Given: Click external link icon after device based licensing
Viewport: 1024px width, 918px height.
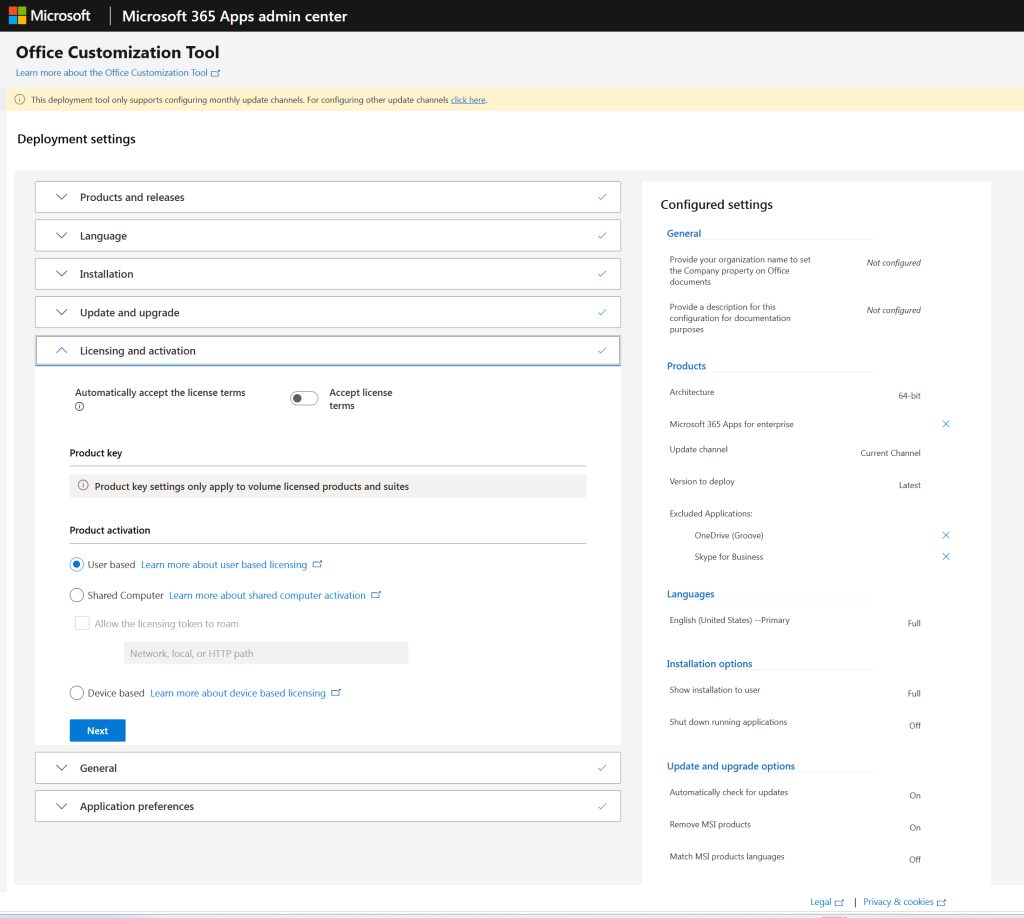Looking at the screenshot, I should (x=336, y=693).
